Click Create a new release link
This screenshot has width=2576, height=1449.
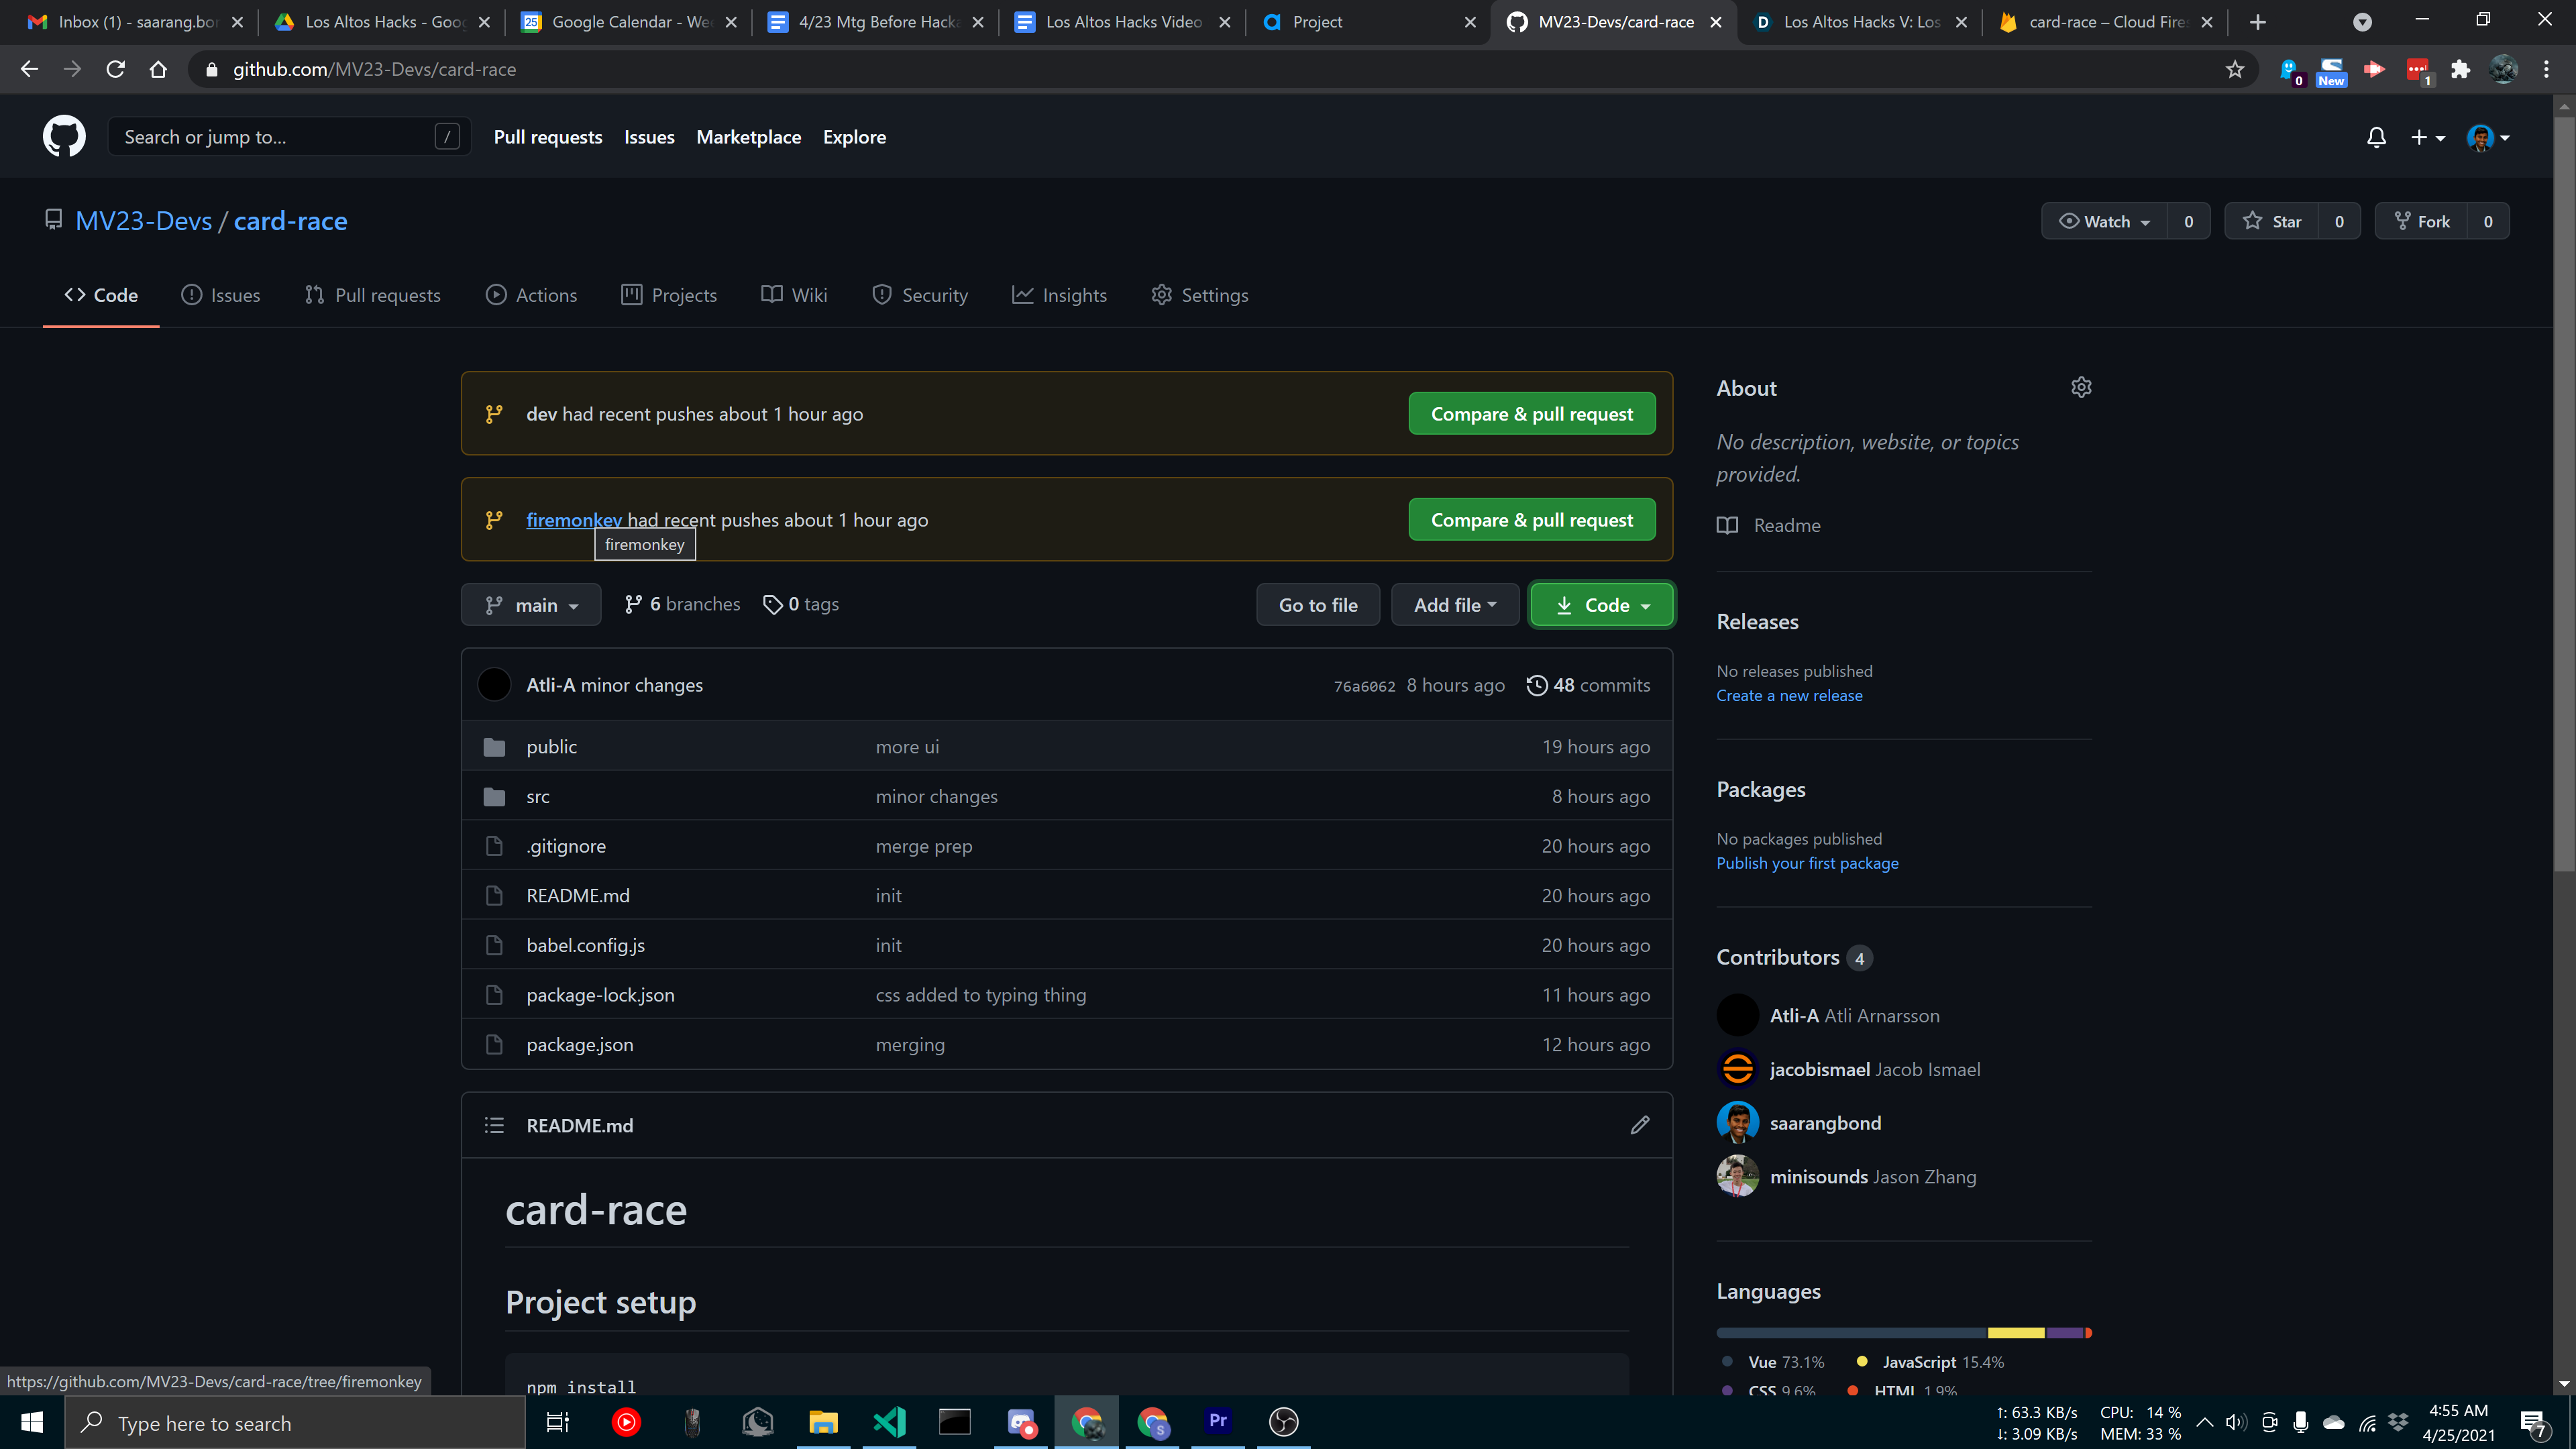click(1789, 695)
